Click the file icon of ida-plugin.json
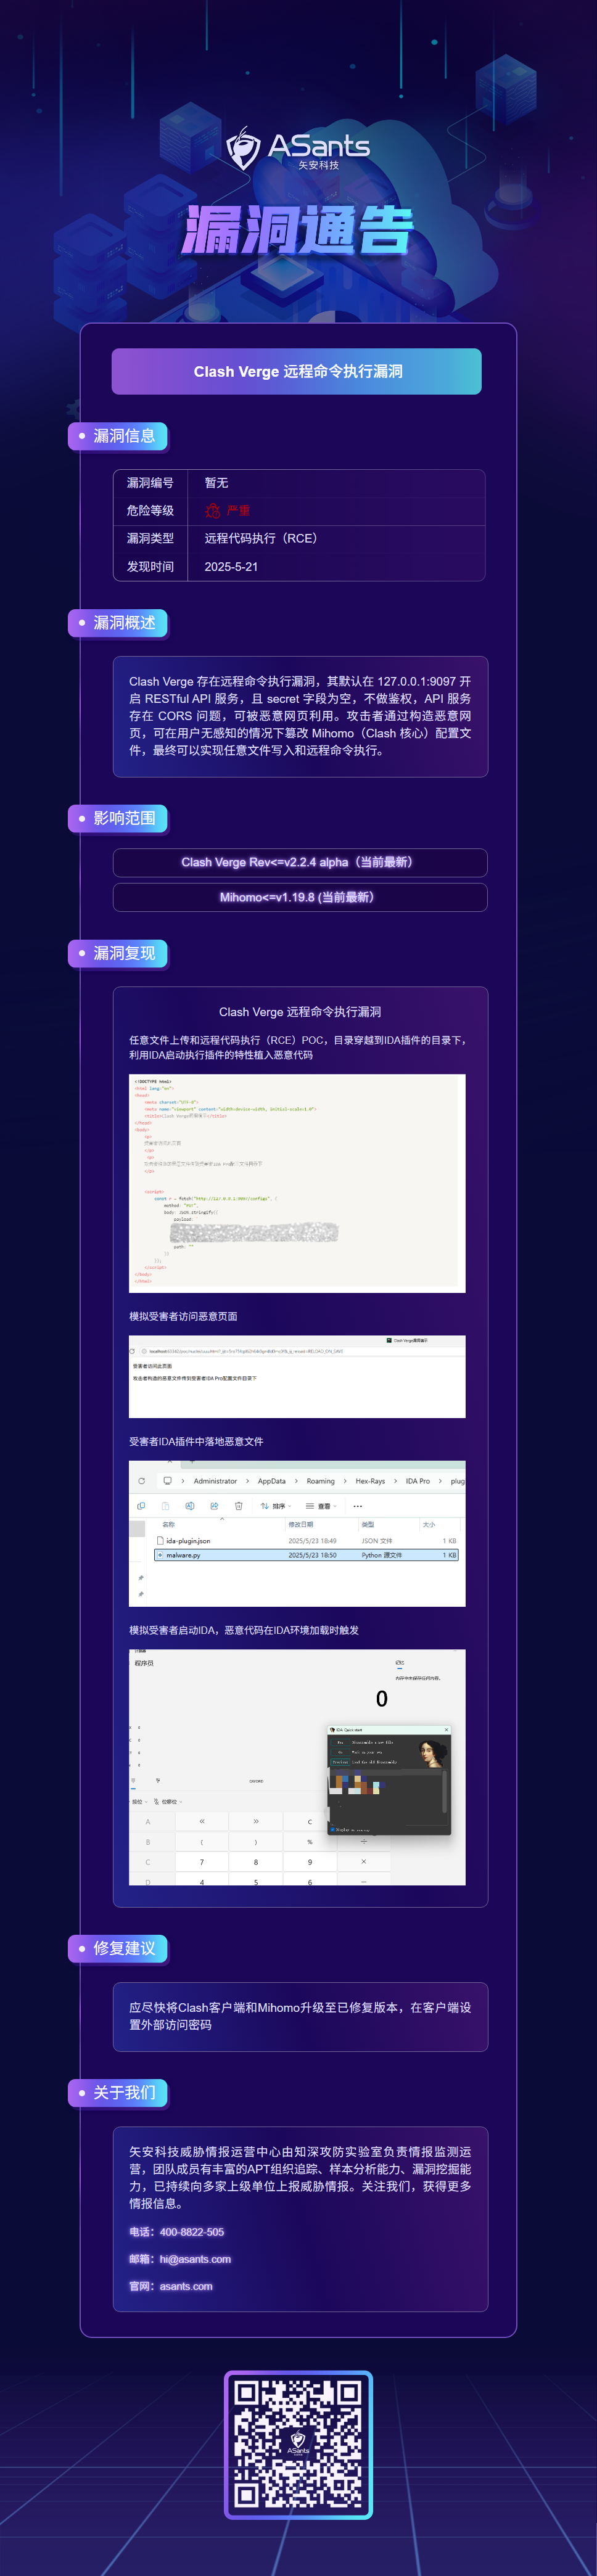This screenshot has width=597, height=2576. click(x=160, y=1541)
